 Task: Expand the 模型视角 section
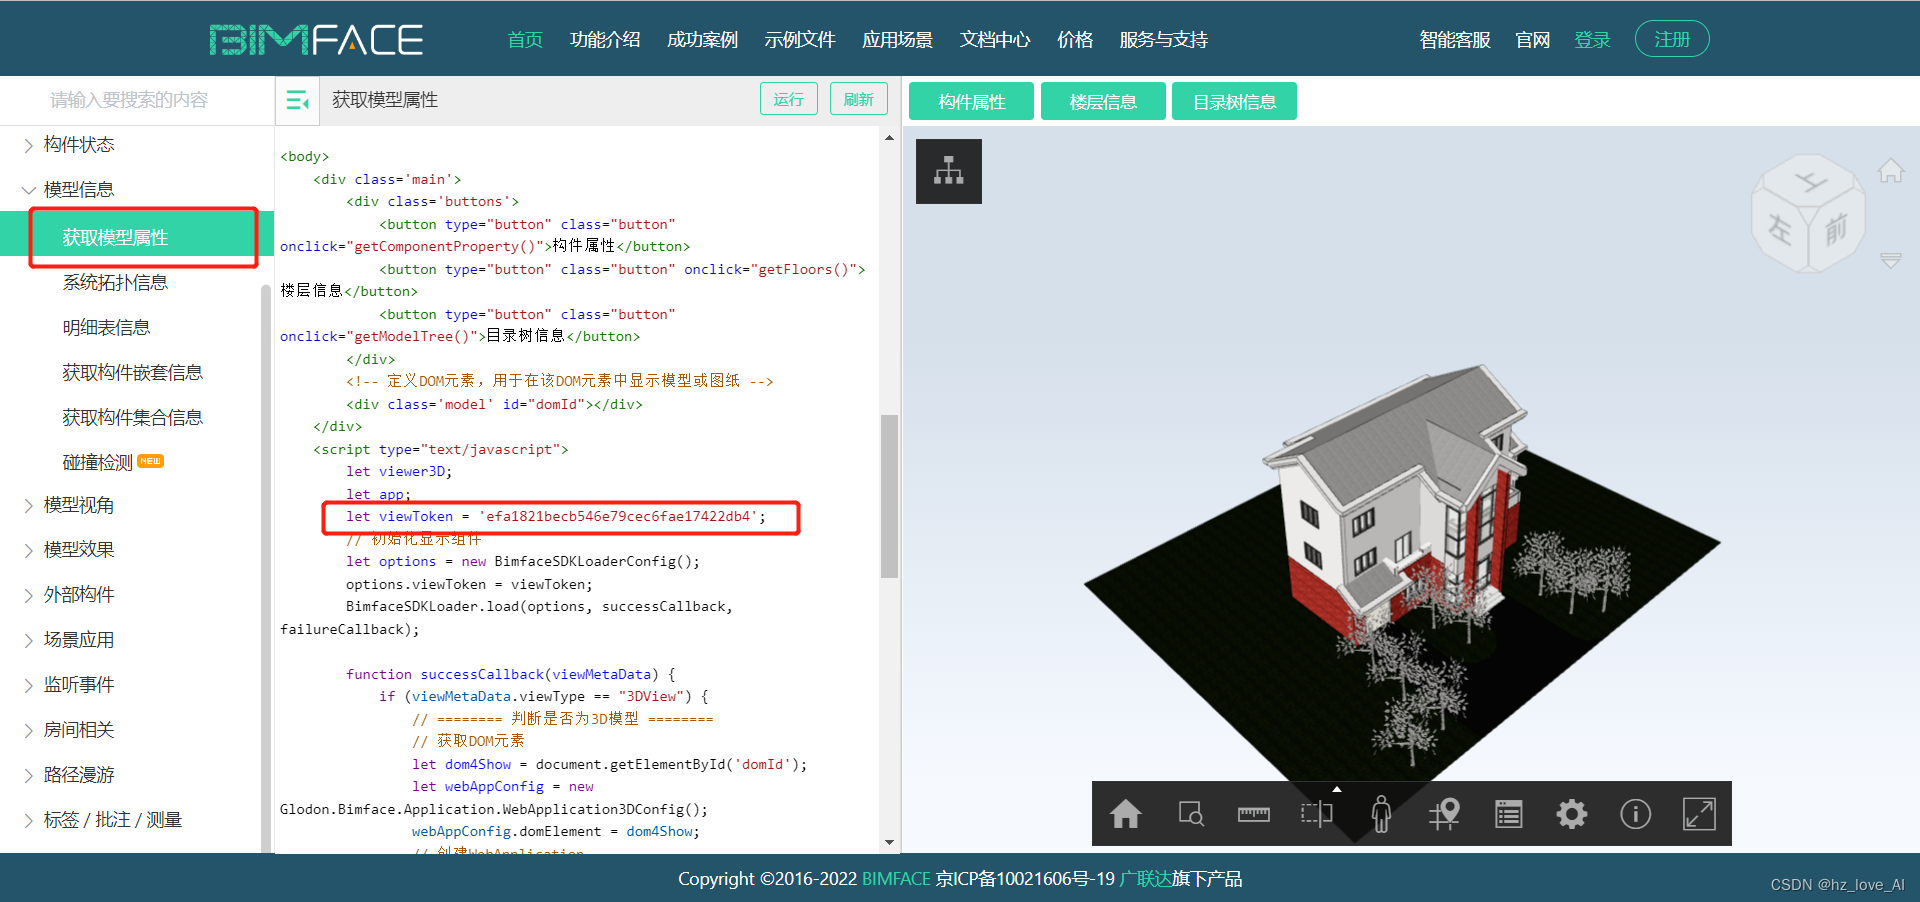coord(79,505)
